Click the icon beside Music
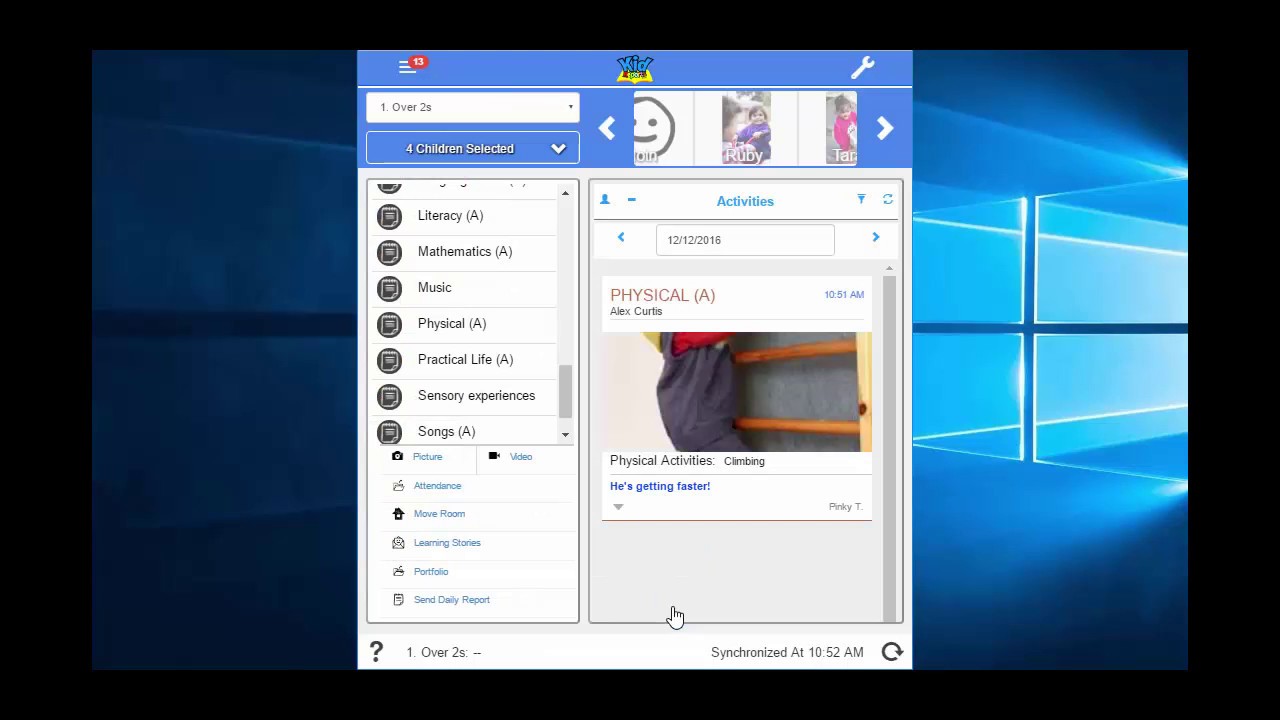This screenshot has width=1280, height=720. pos(389,288)
